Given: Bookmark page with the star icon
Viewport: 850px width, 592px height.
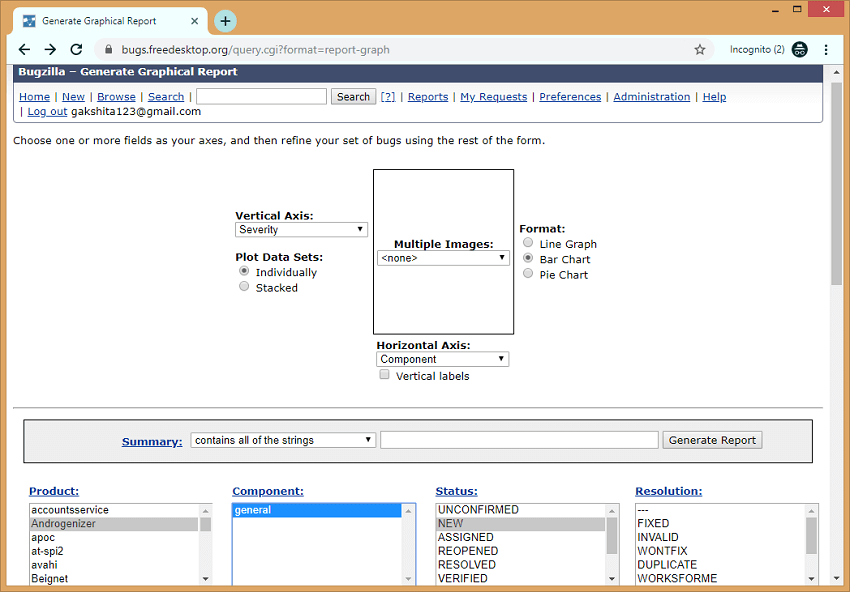Looking at the screenshot, I should coord(700,50).
